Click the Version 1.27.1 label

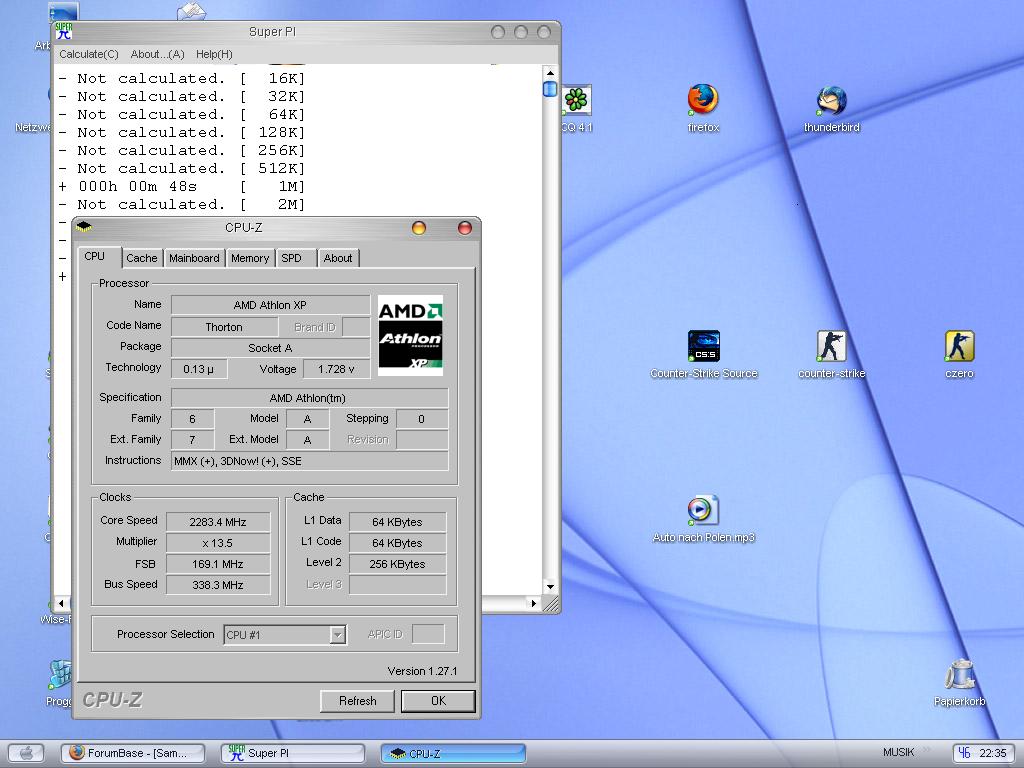click(422, 671)
